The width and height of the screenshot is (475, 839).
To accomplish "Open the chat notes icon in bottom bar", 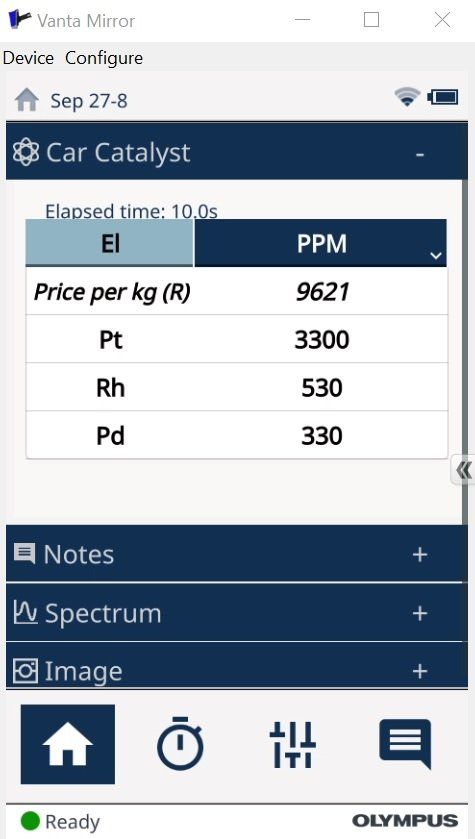I will (x=405, y=744).
